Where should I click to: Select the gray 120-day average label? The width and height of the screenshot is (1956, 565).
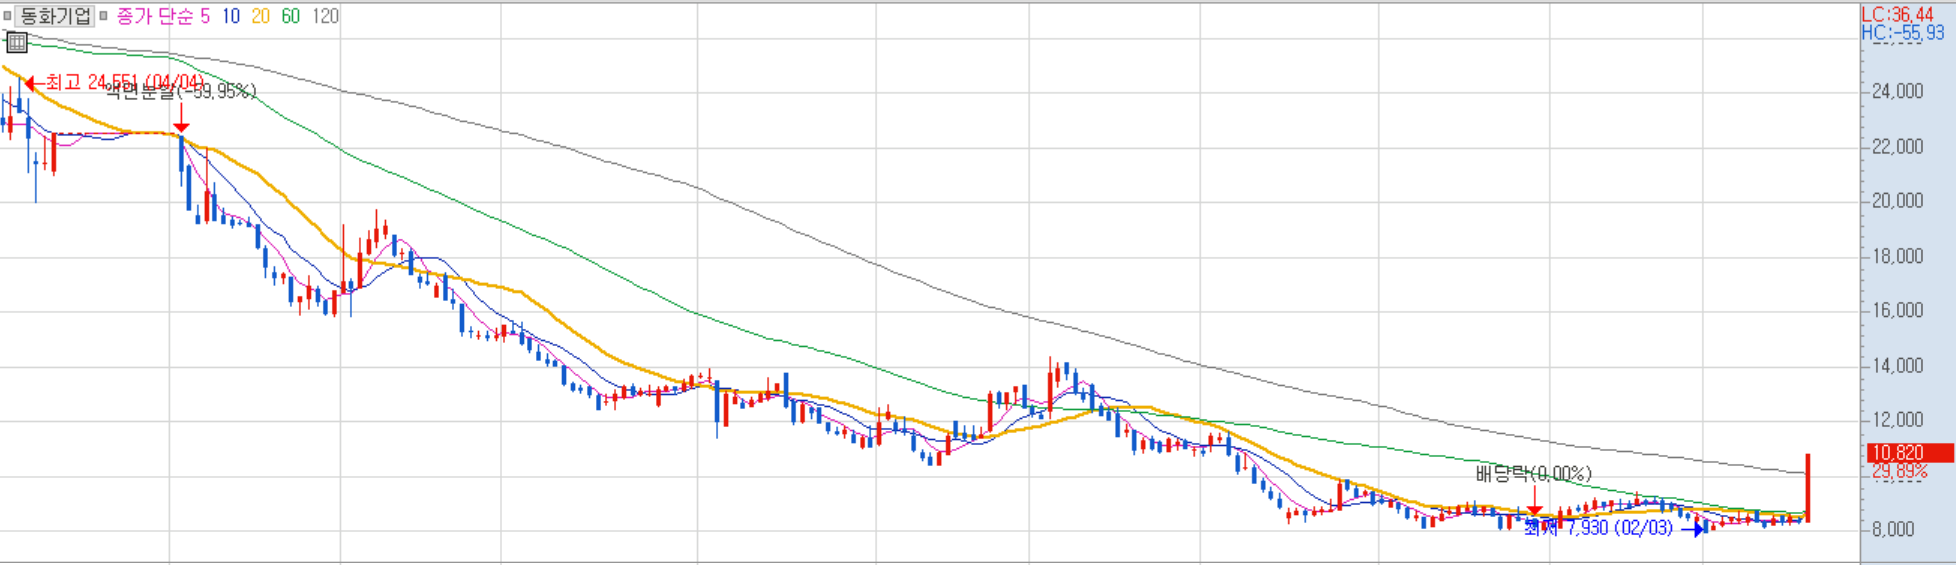coord(325,16)
